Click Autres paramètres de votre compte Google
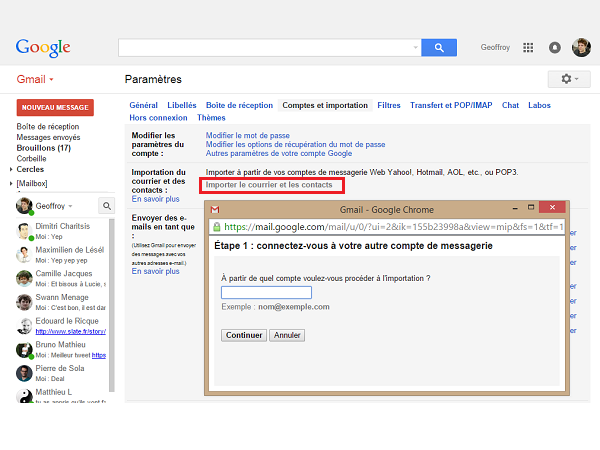600x450 pixels. (x=279, y=153)
